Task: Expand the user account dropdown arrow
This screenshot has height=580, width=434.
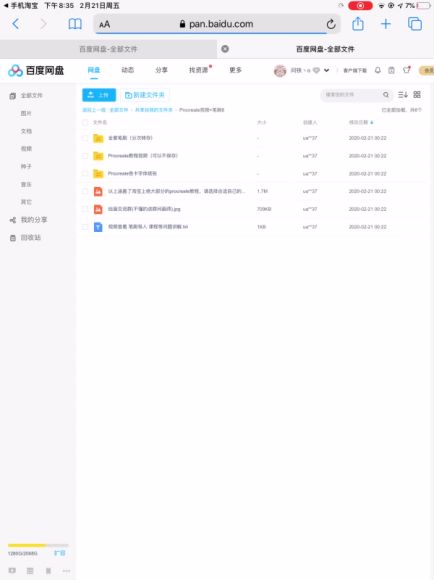Action: [x=326, y=70]
